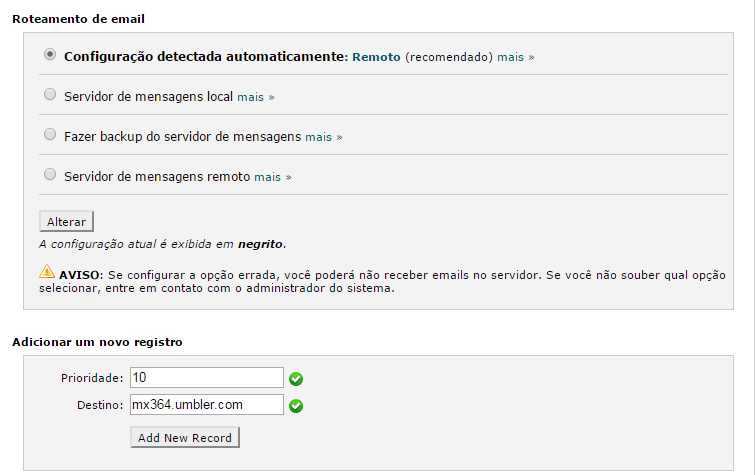Click the Add New Record button
The width and height of the screenshot is (755, 475).
185,437
